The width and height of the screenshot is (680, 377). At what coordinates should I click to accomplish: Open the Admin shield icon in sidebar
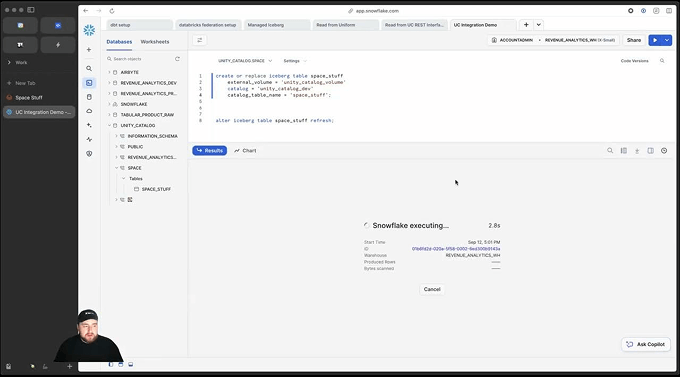pyautogui.click(x=89, y=154)
